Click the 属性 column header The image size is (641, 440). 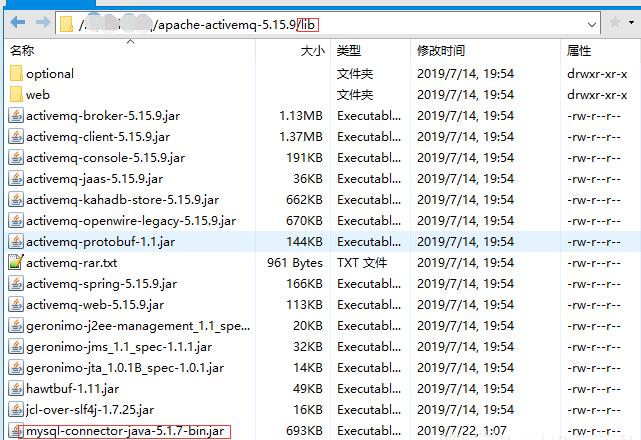(x=579, y=49)
